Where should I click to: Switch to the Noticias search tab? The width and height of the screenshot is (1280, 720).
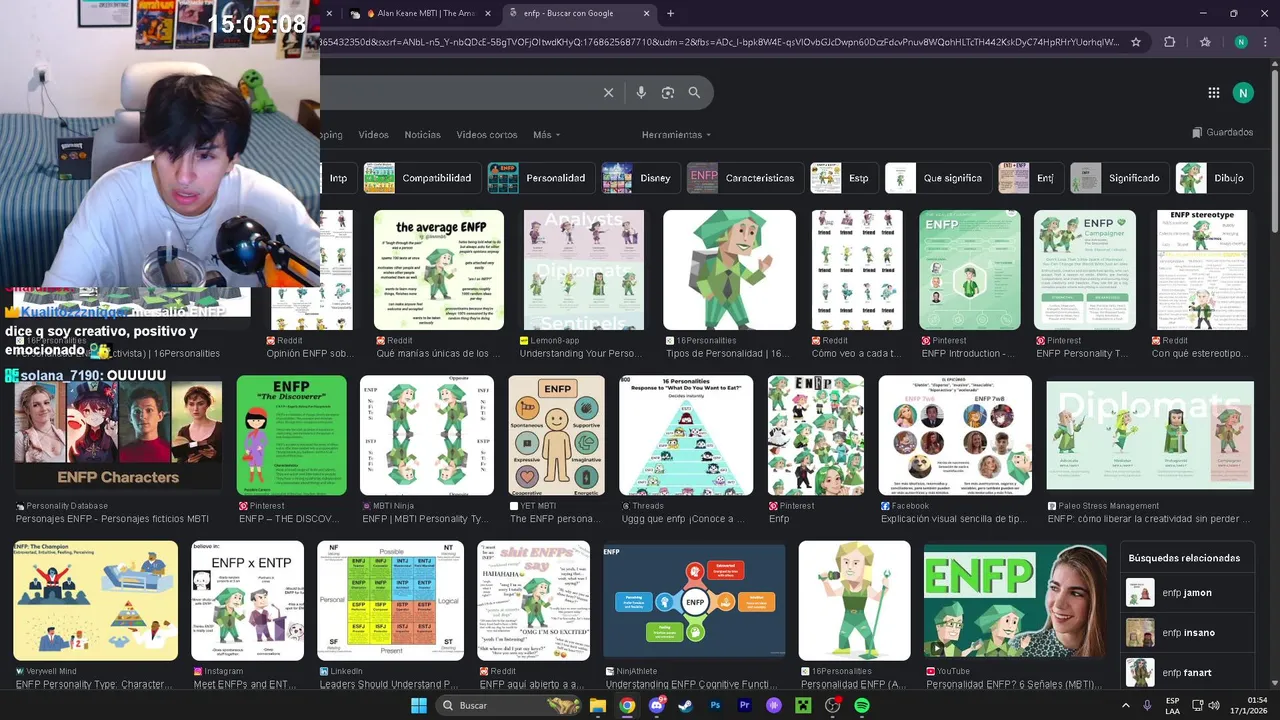422,135
